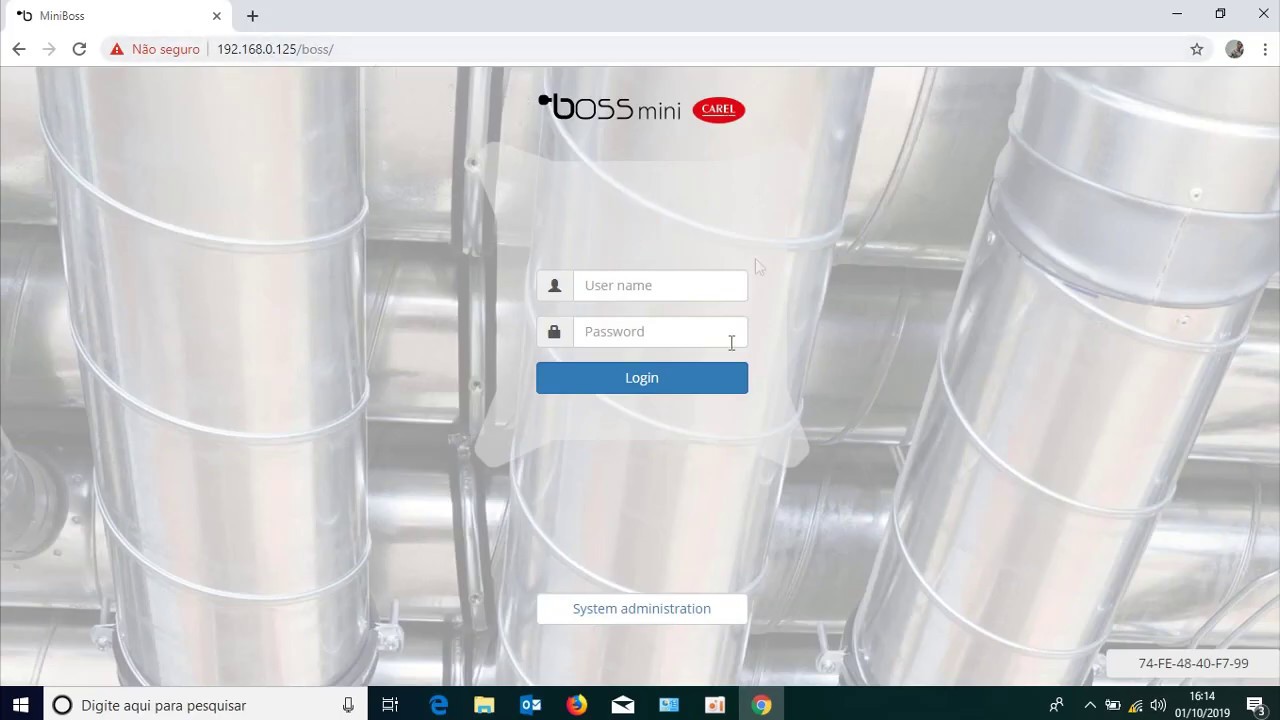Click the address bar URL 192.168.0.125/boss/
This screenshot has width=1280, height=720.
(275, 49)
